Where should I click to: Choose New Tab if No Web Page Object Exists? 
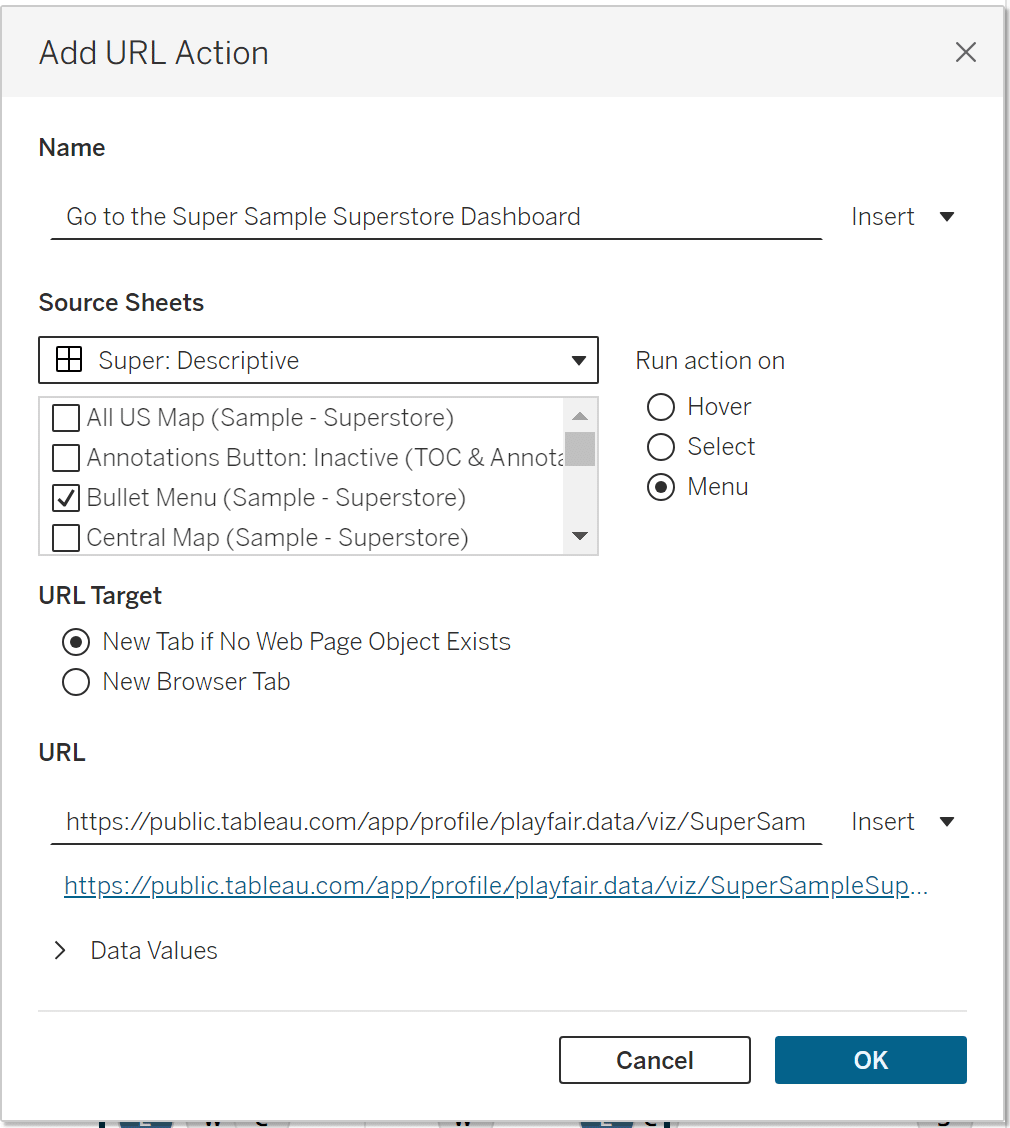[x=76, y=642]
